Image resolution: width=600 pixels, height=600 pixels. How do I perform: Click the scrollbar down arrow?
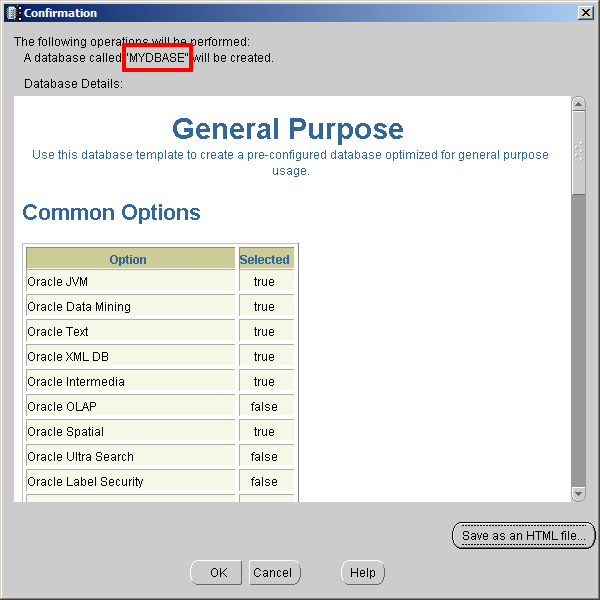[x=578, y=494]
